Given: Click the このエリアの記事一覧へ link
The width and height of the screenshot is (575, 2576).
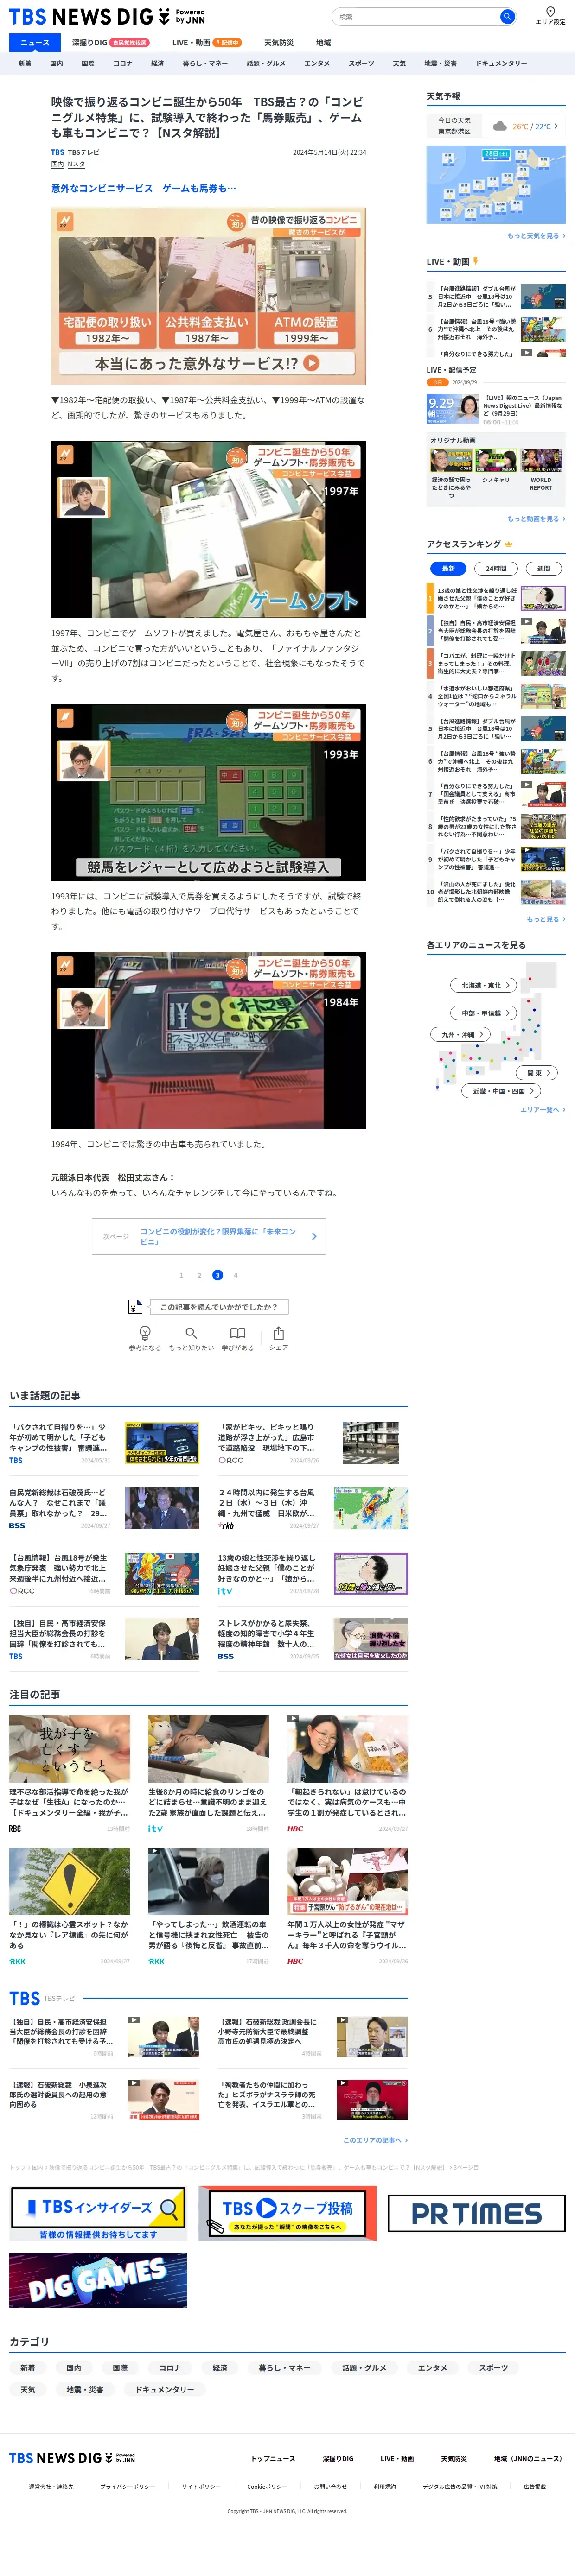Looking at the screenshot, I should [375, 2140].
